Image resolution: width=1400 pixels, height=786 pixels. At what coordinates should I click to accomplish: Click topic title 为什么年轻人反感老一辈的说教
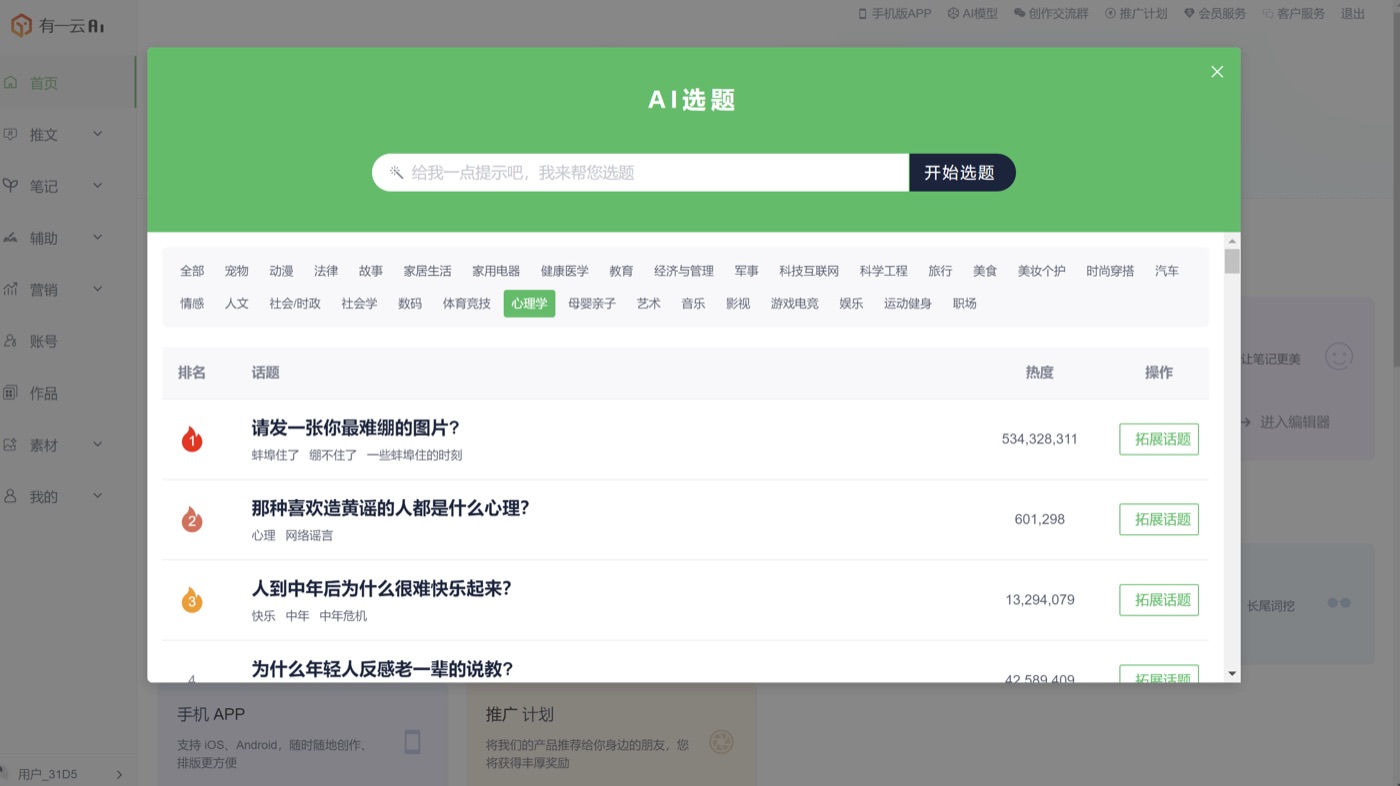point(382,669)
